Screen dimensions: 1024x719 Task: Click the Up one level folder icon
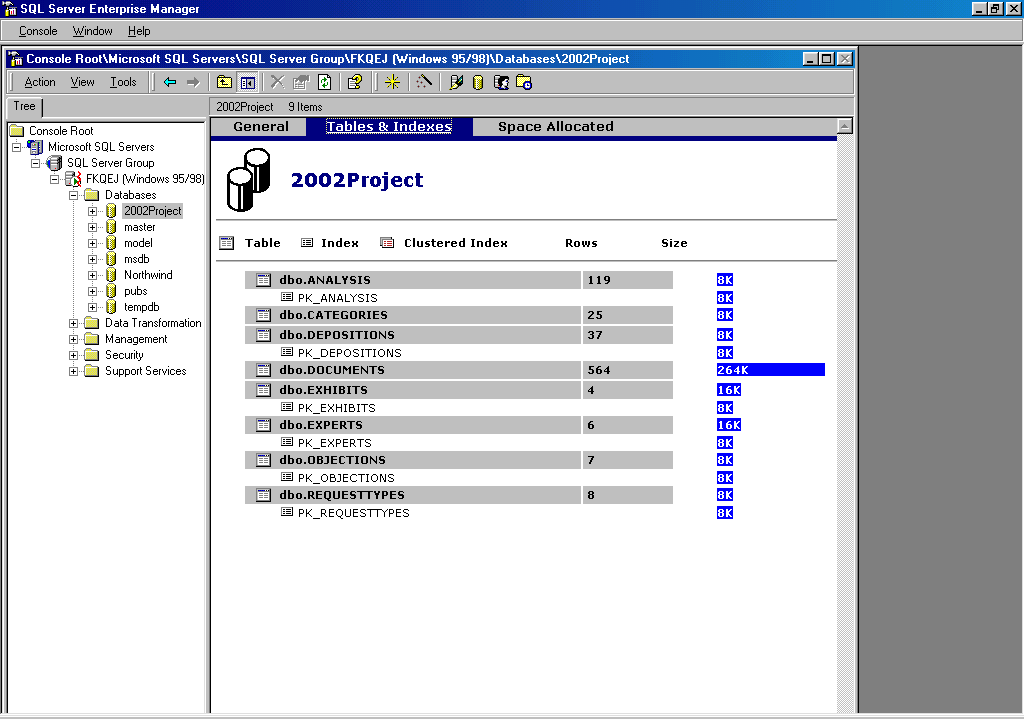(225, 82)
